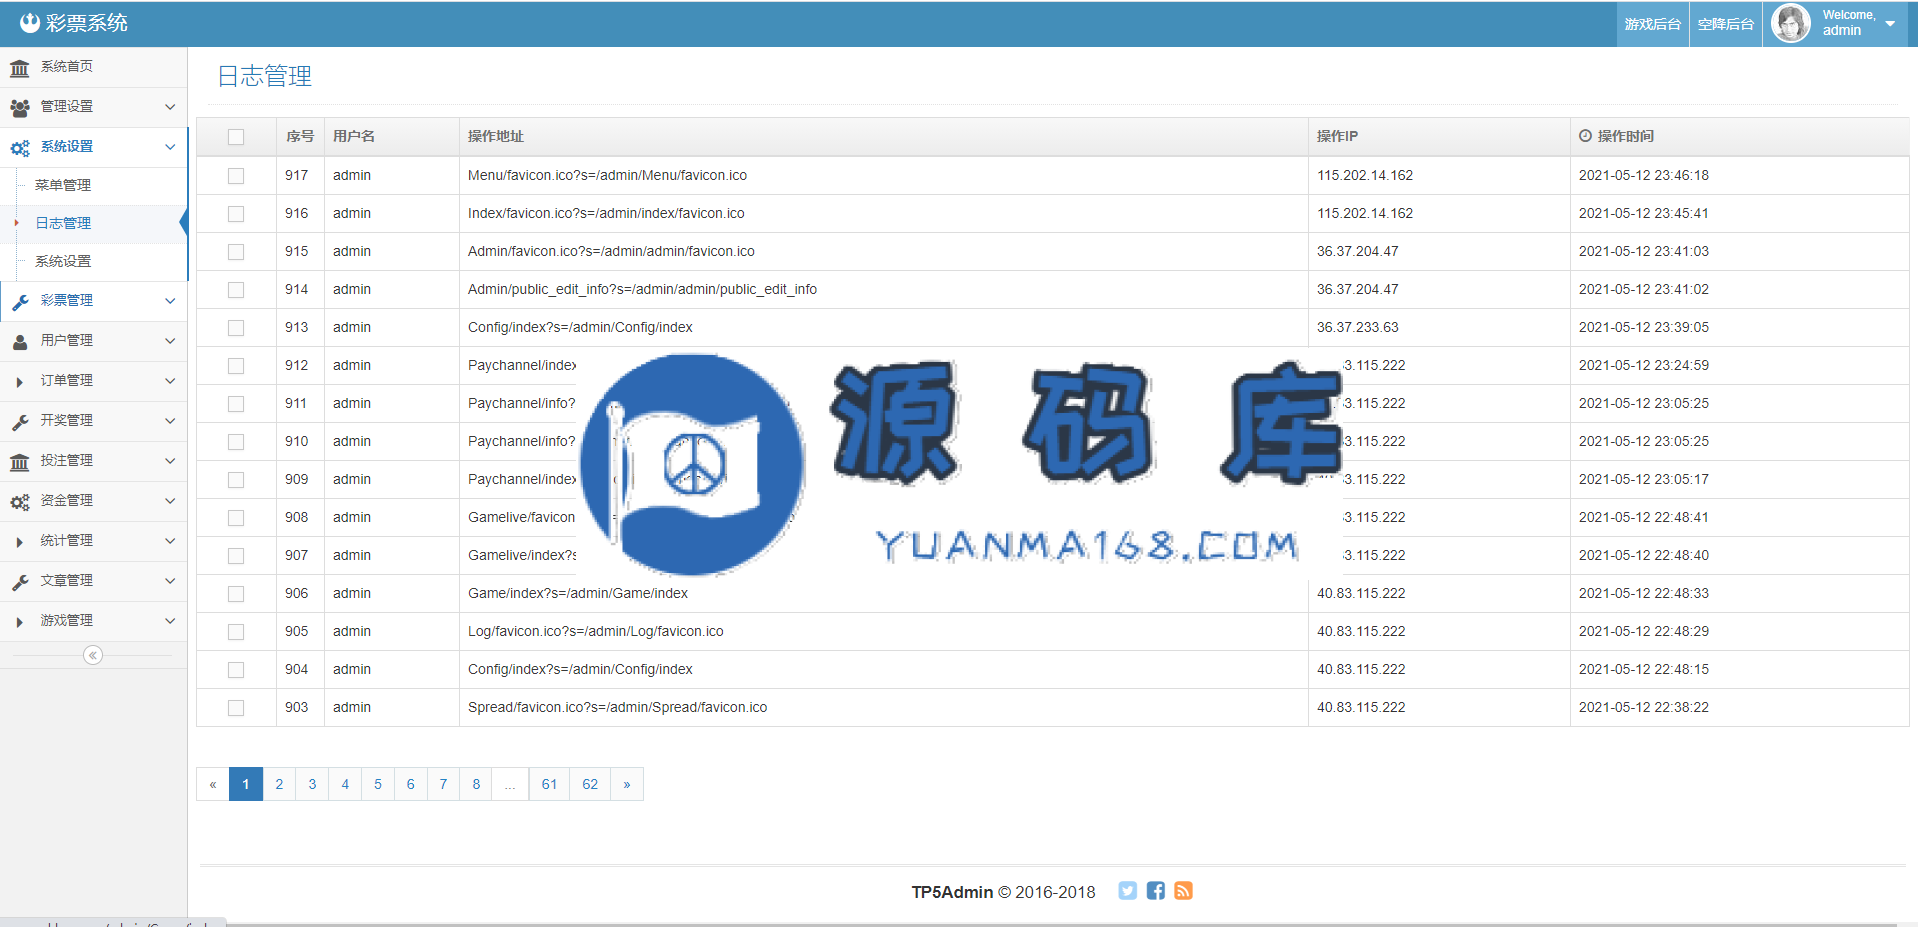Open 日志管理 submenu item

tap(63, 223)
